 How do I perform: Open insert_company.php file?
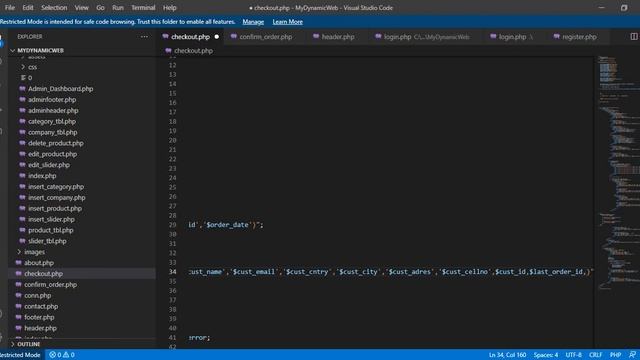[57, 198]
